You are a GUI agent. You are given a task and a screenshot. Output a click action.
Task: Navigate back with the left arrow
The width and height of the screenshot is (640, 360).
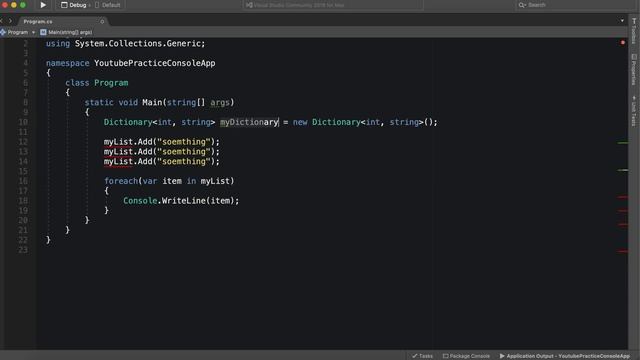[x=2, y=21]
